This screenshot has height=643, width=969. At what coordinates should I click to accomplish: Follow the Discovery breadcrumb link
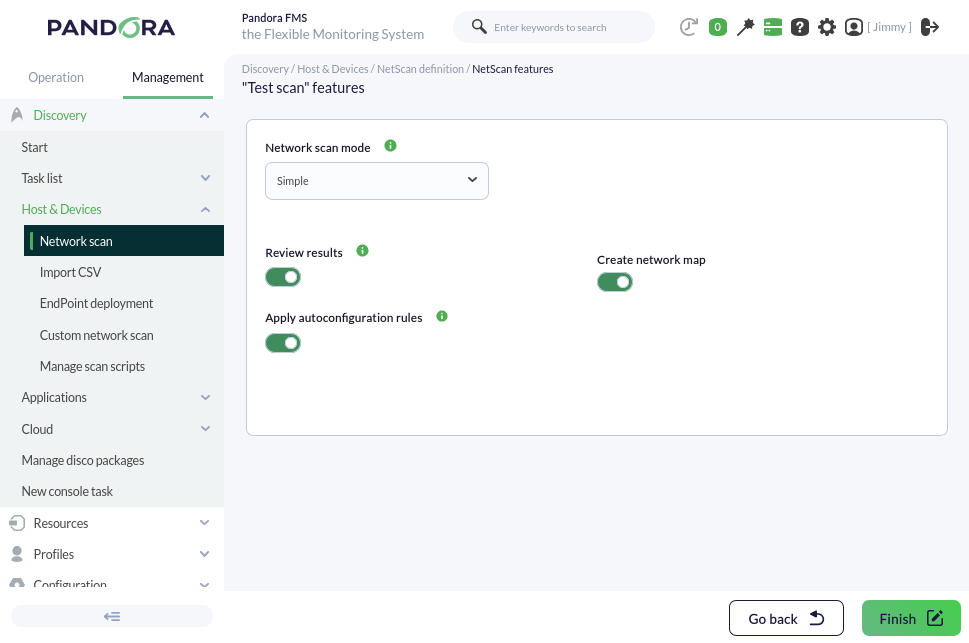point(265,69)
